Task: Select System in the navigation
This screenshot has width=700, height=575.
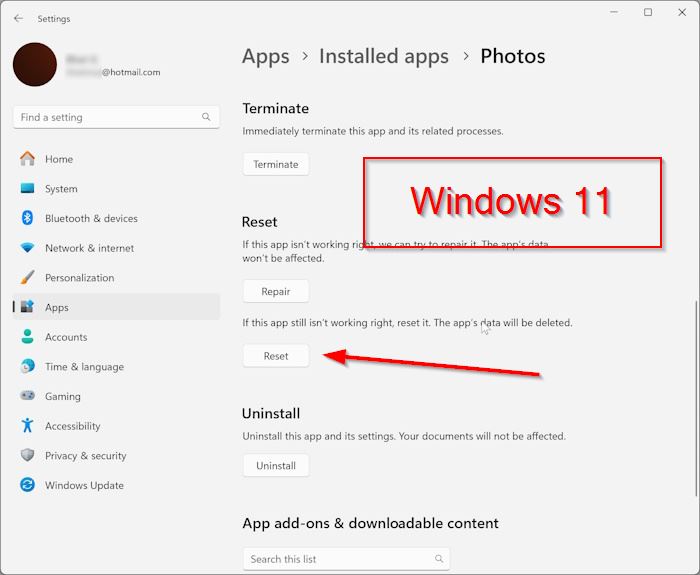Action: [61, 189]
